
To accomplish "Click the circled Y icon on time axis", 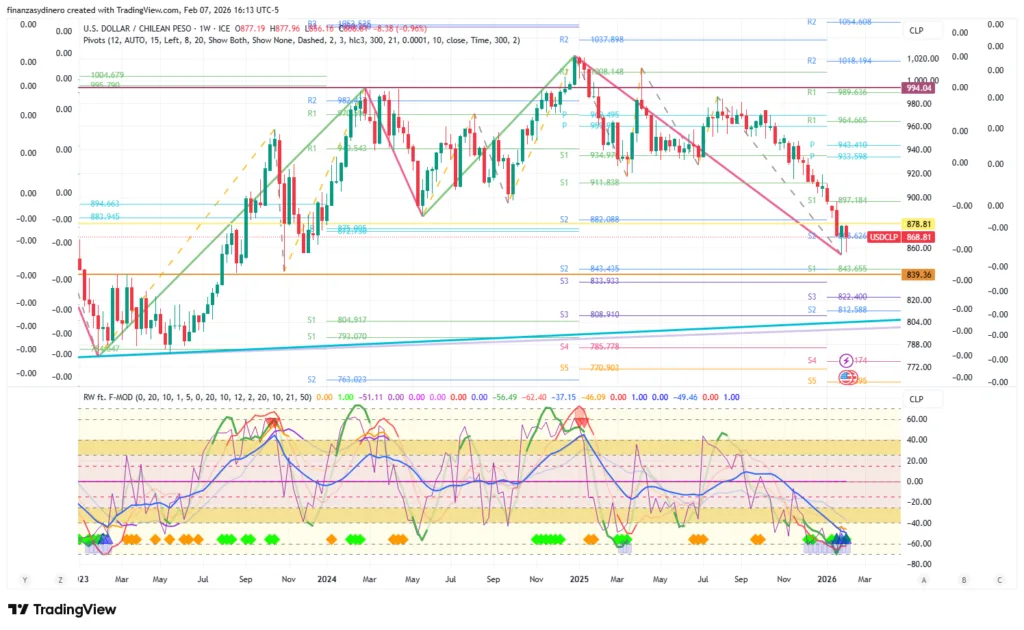I will click(23, 579).
